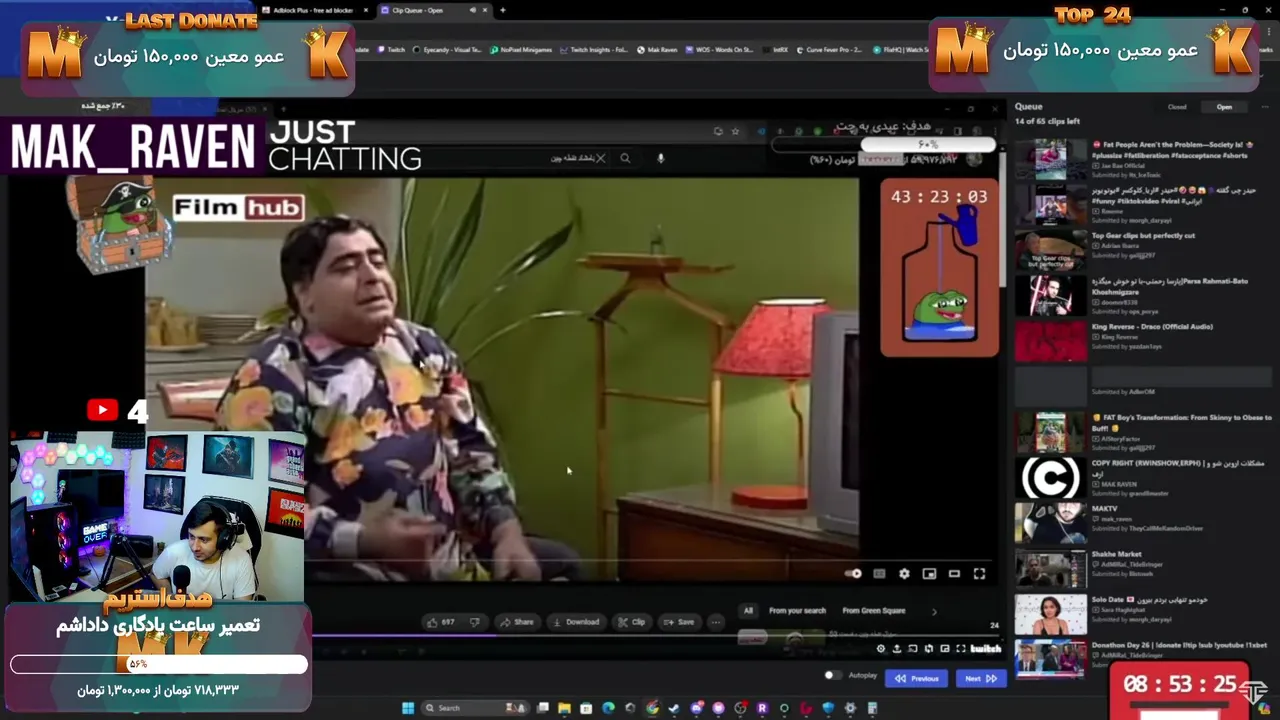Open the Windows Start menu
The image size is (1280, 720).
408,708
